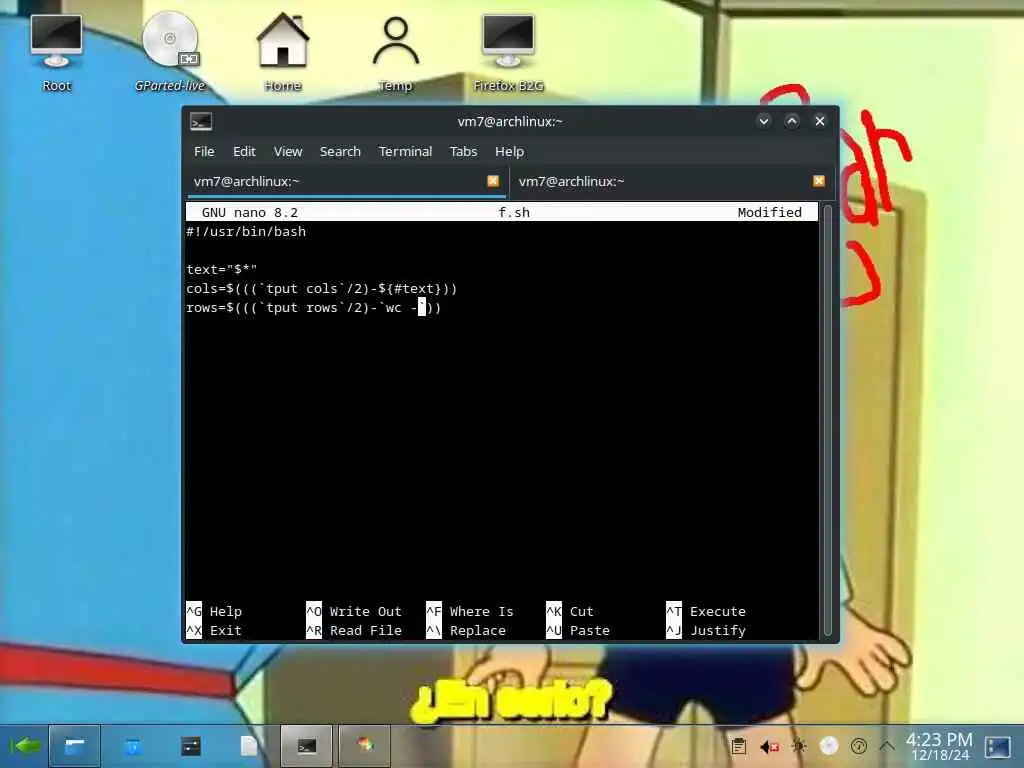
Task: Click the 'f.sh' filename in nano header
Action: pyautogui.click(x=514, y=213)
